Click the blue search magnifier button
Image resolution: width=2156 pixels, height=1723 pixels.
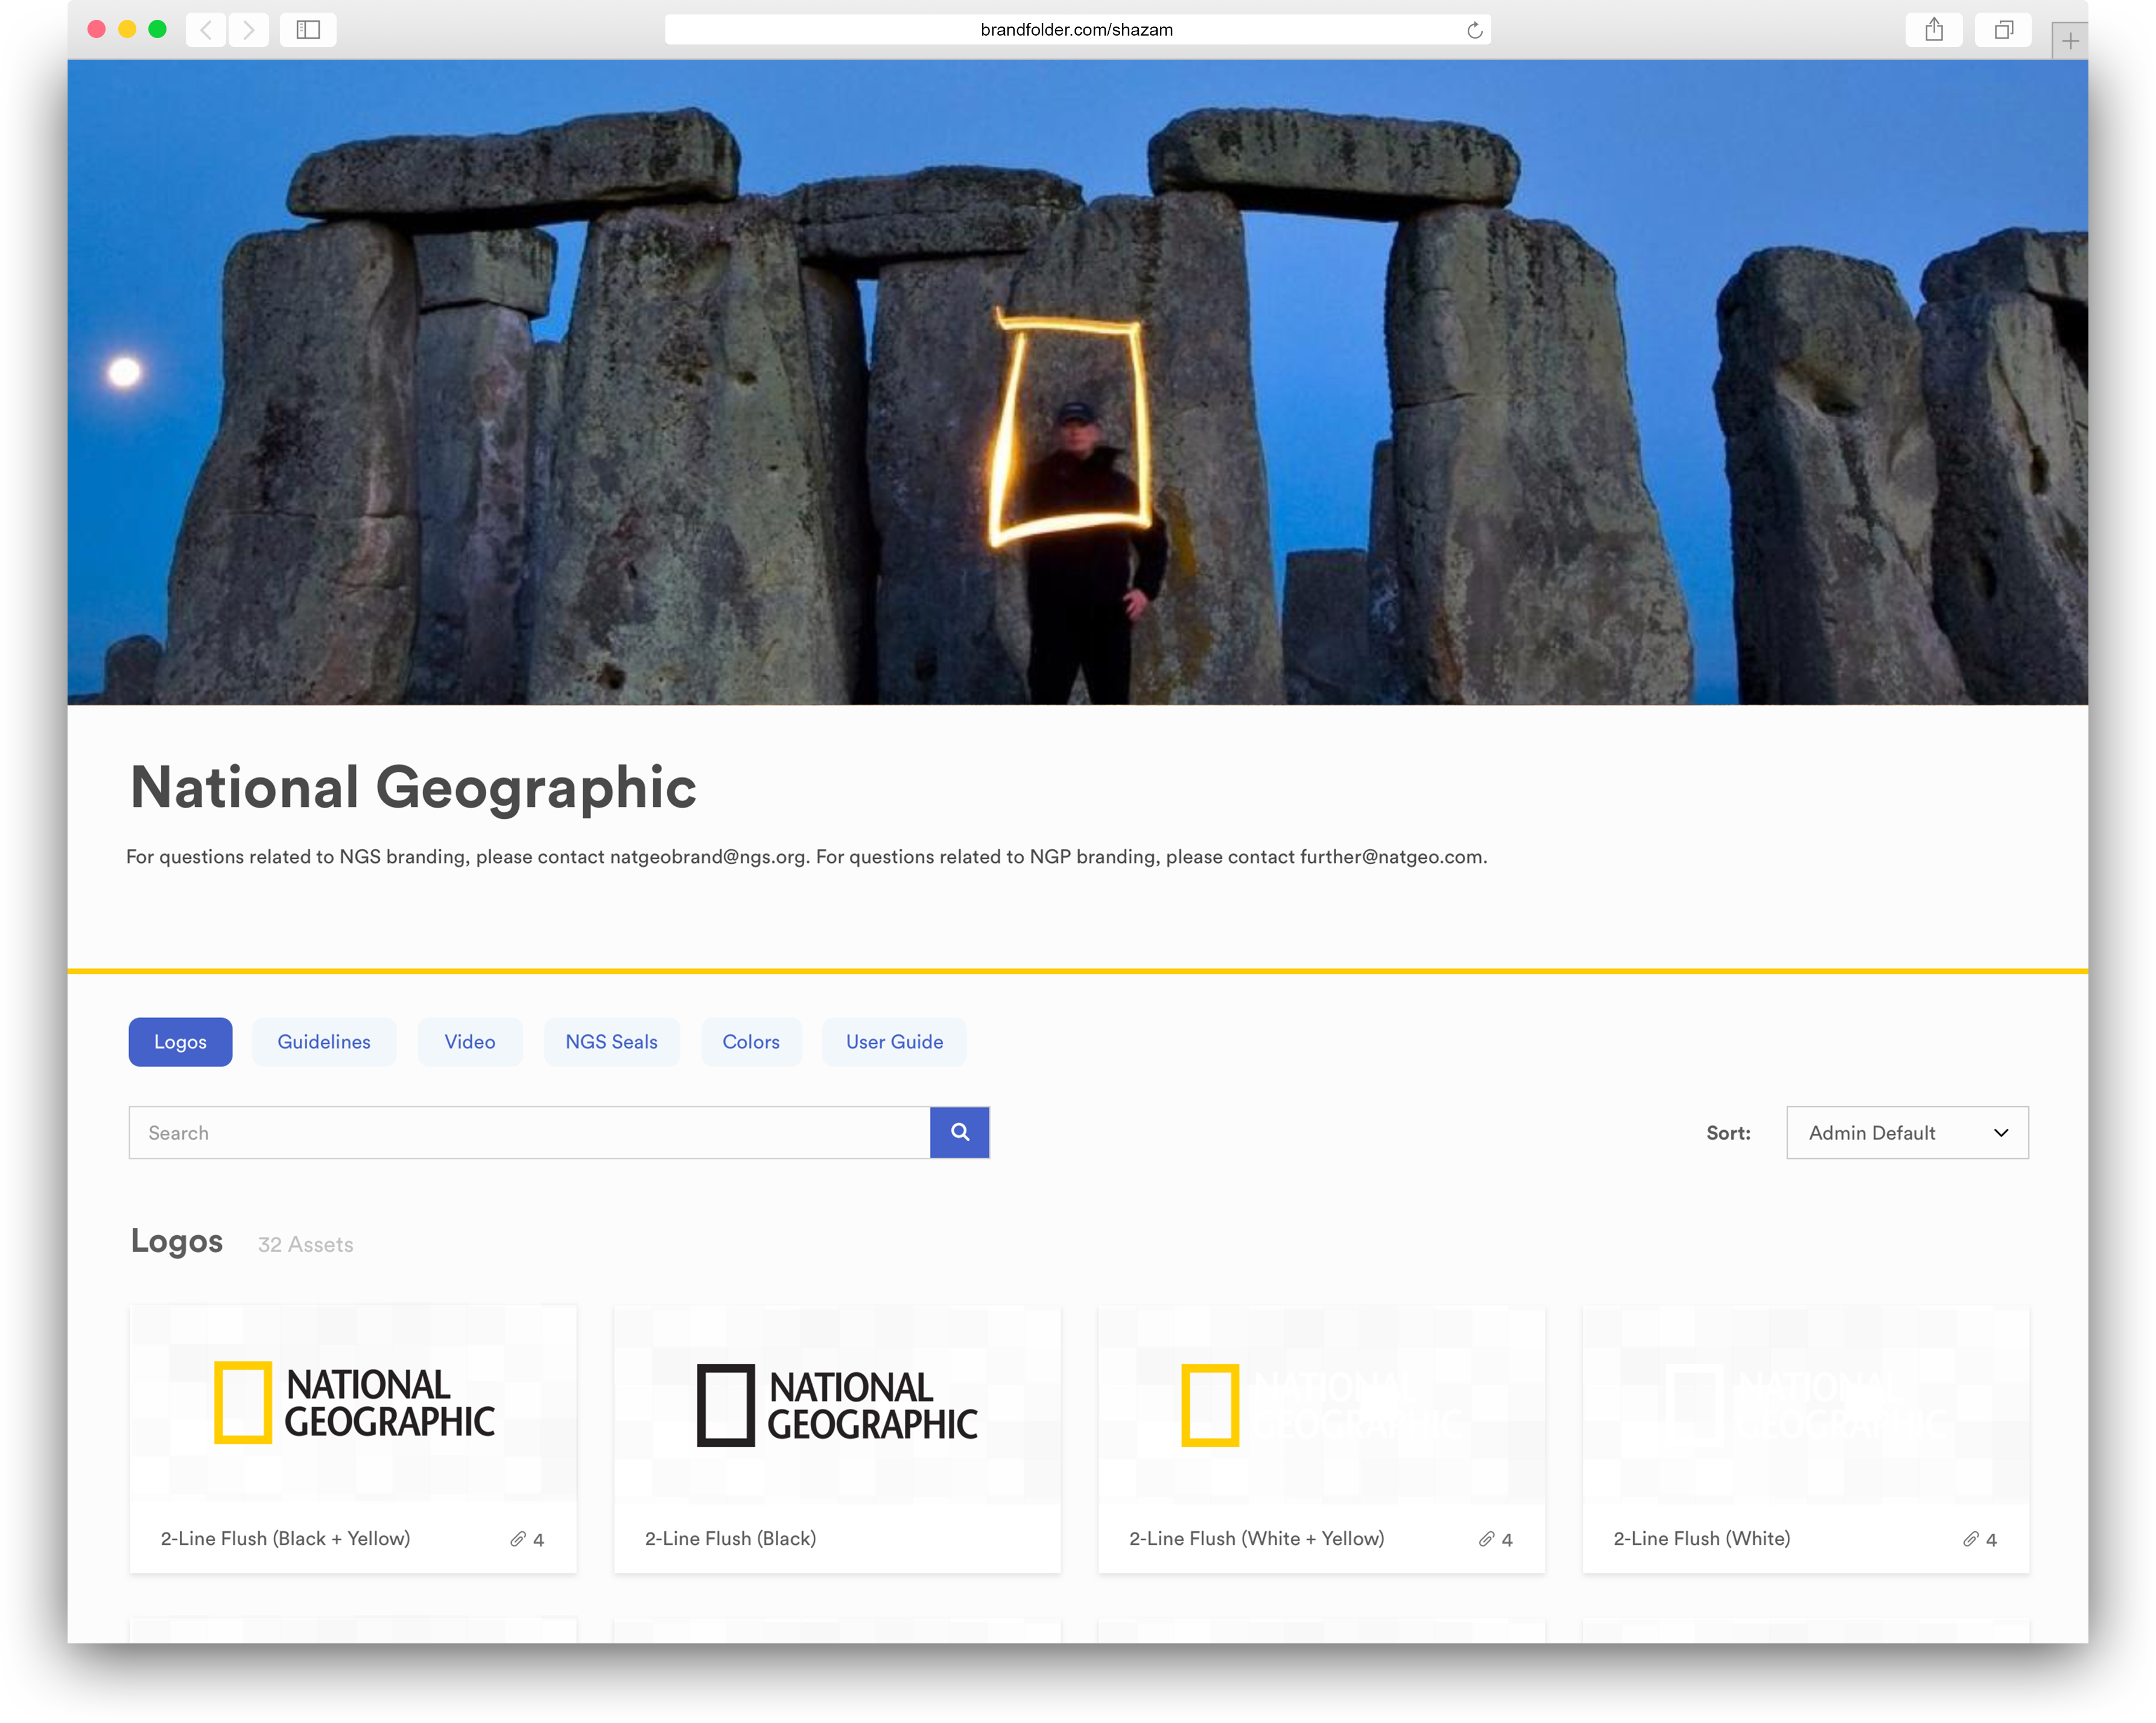960,1132
